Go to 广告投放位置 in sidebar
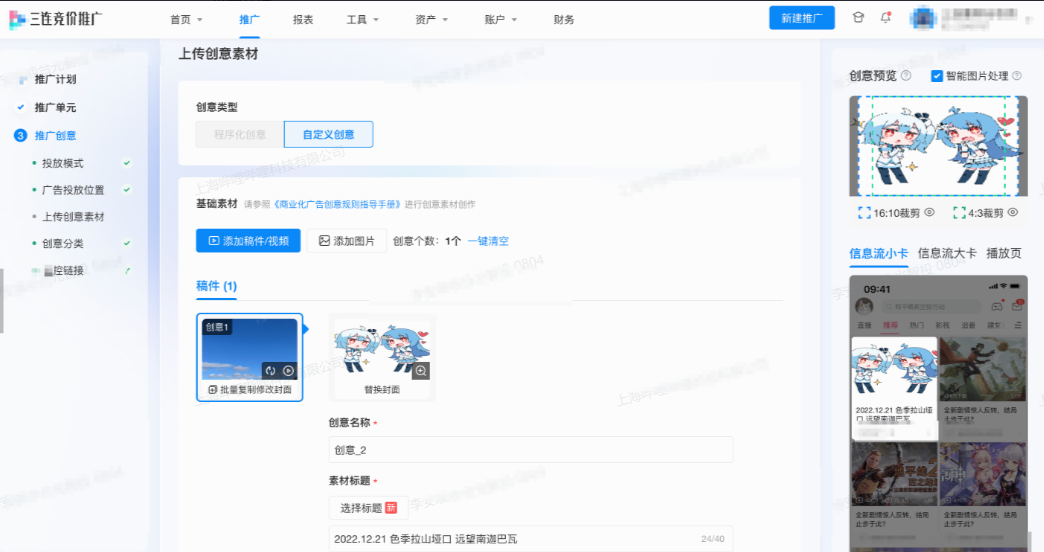The image size is (1044, 552). [x=73, y=190]
